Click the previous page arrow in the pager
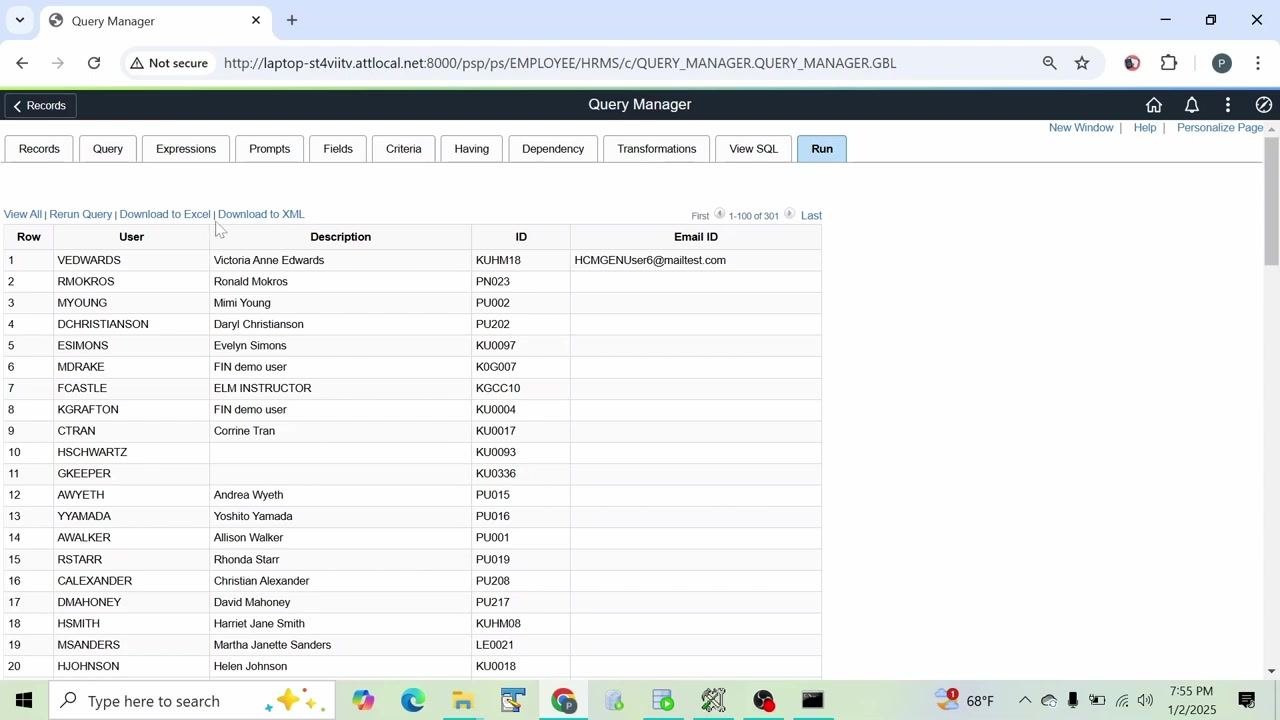Viewport: 1280px width, 720px height. pos(719,214)
